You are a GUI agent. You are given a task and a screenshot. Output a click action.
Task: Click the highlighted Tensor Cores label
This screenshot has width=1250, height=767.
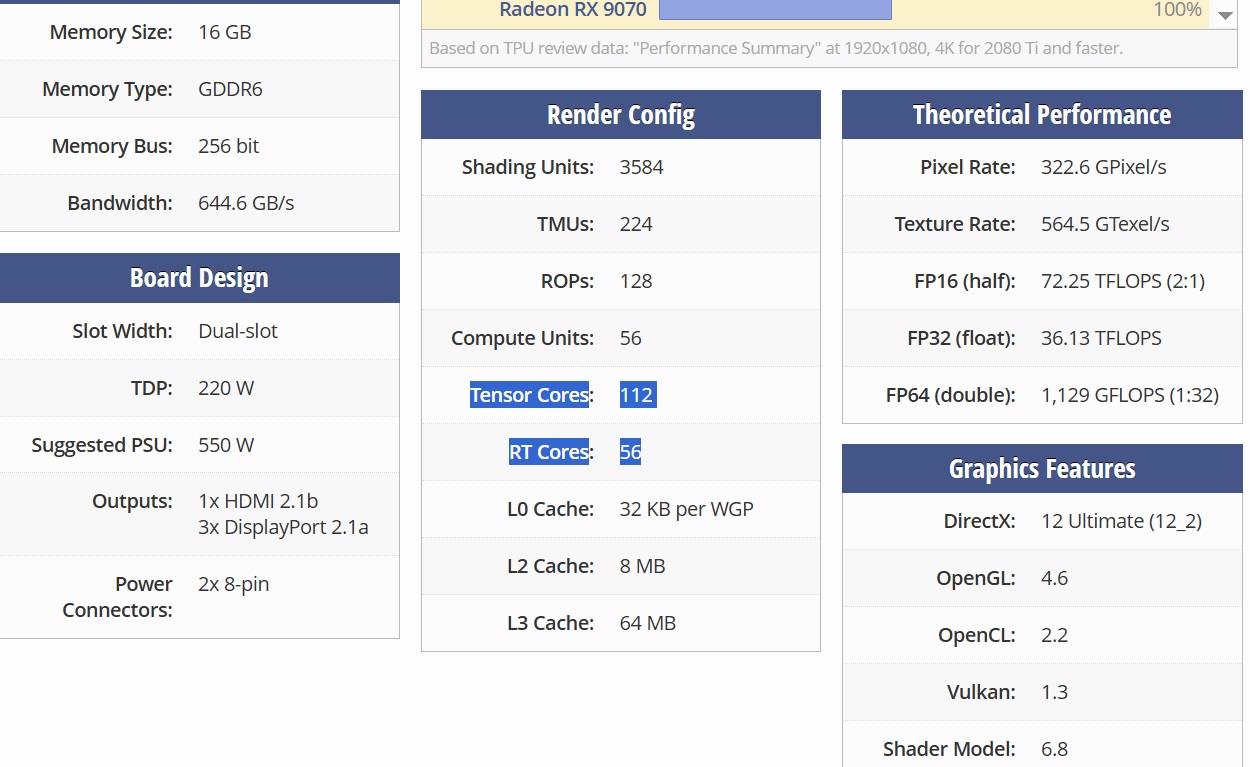click(531, 395)
